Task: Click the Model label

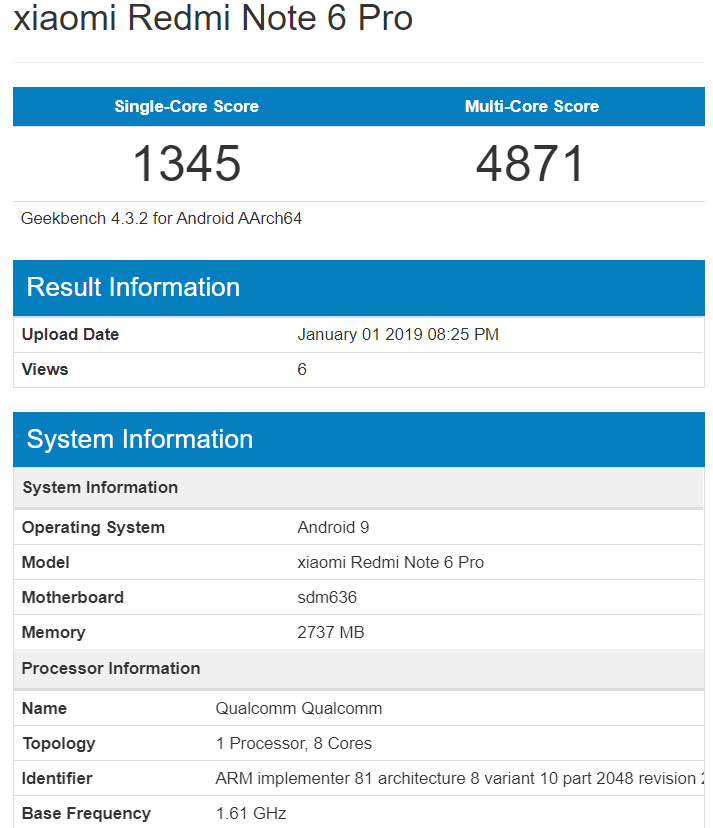Action: coord(45,562)
